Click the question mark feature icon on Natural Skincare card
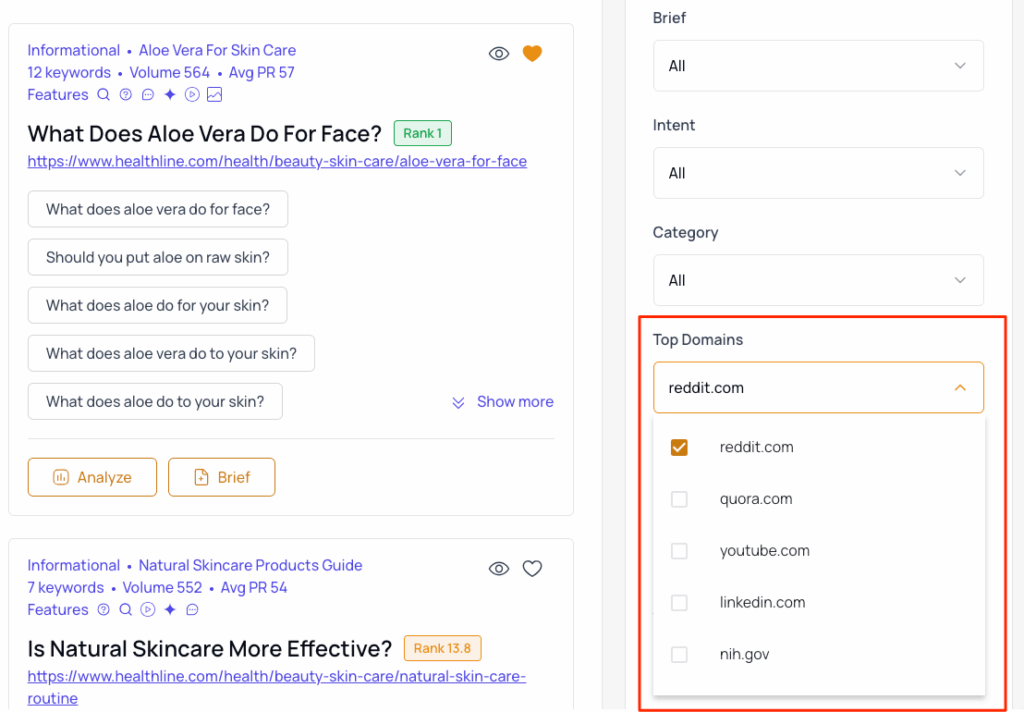Viewport: 1024px width, 712px height. (x=103, y=610)
